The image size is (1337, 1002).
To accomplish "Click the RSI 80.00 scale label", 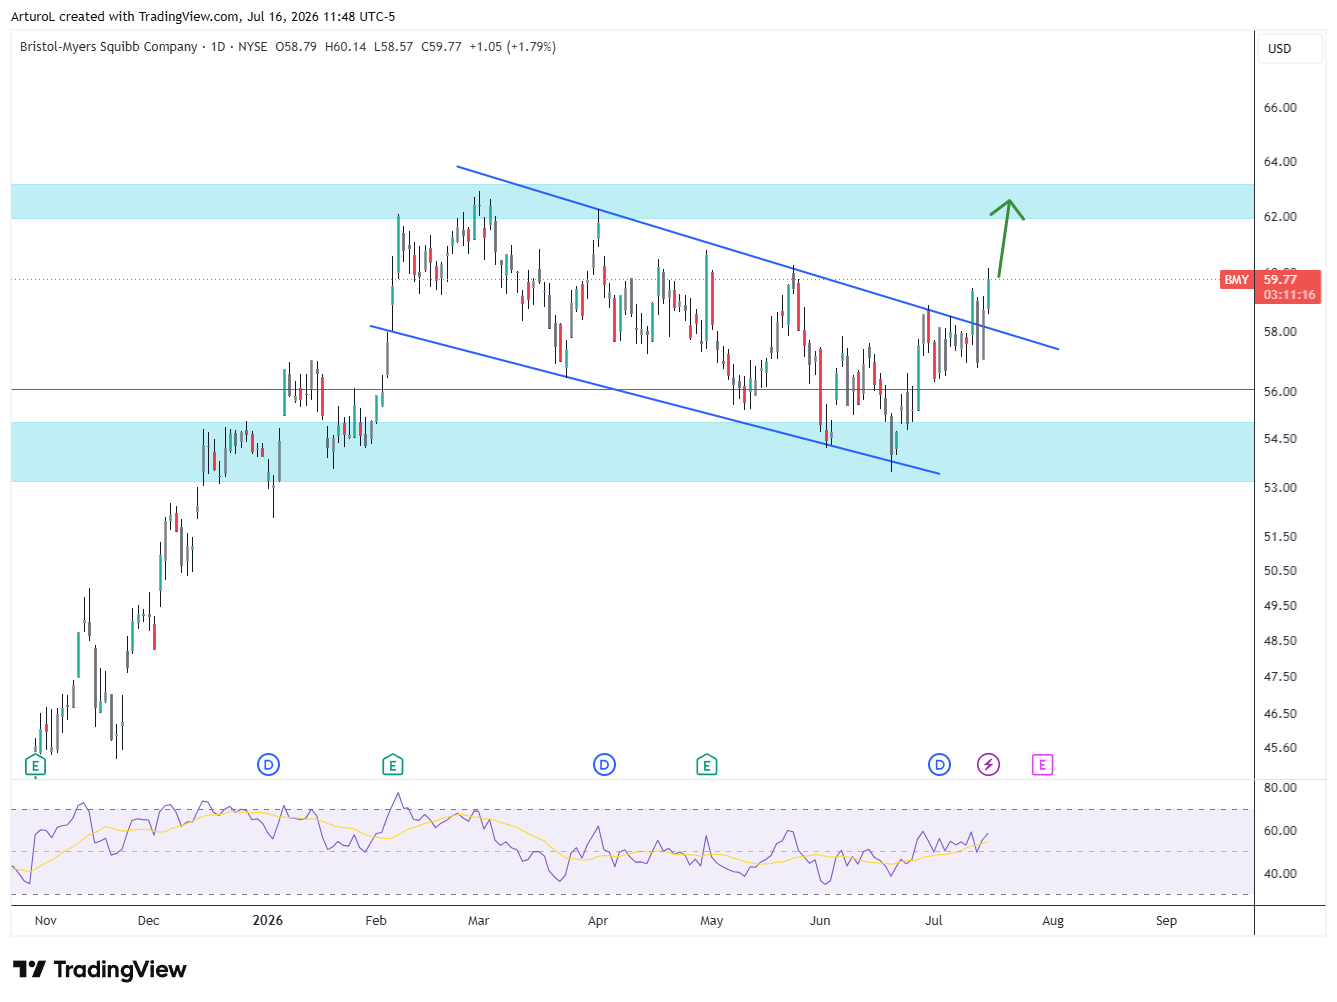I will pyautogui.click(x=1280, y=787).
